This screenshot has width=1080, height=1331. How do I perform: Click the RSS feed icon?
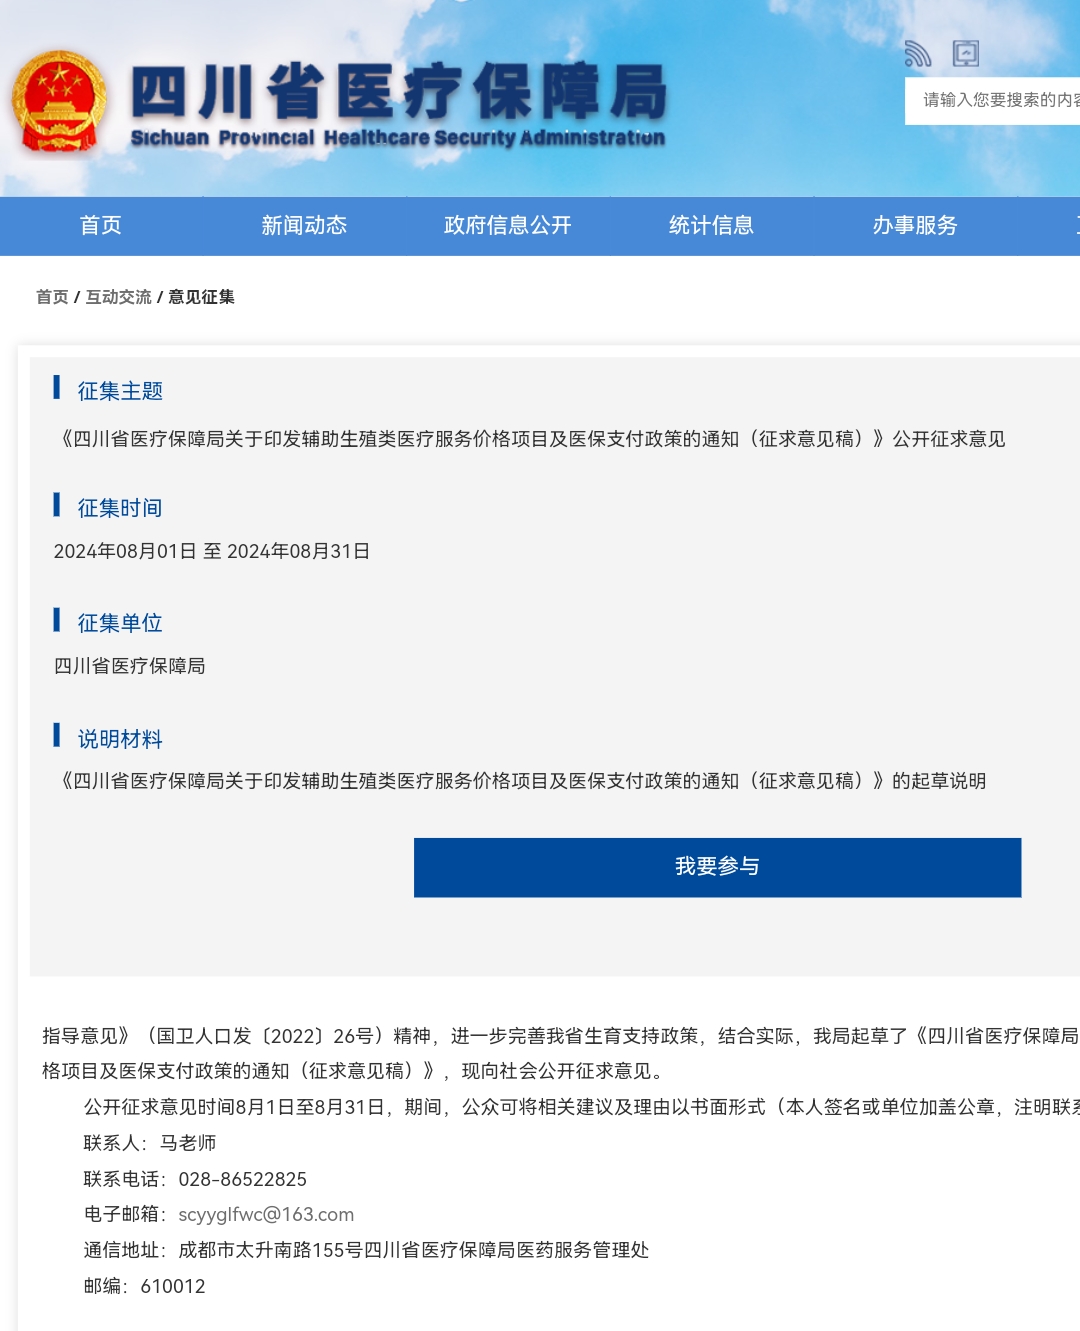click(x=917, y=54)
